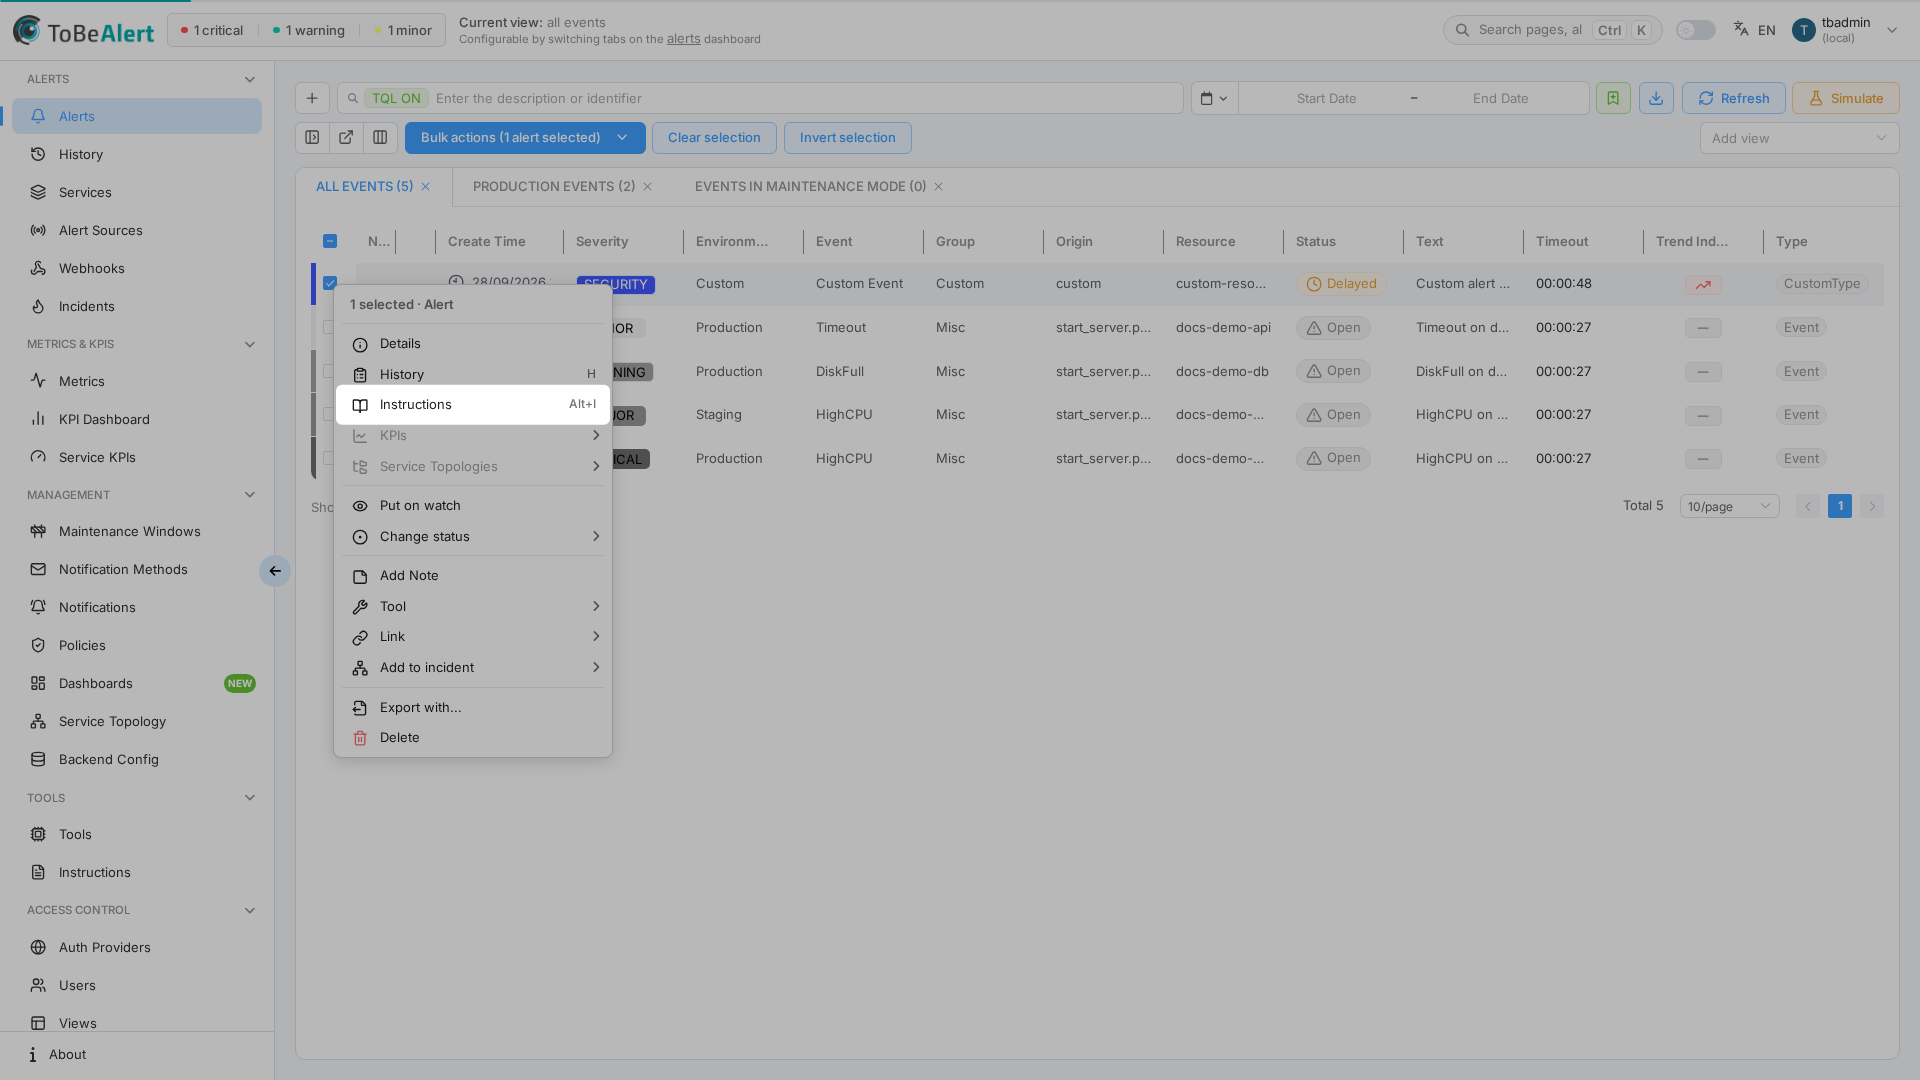Go to page 1 in pagination
1920x1080 pixels.
click(x=1839, y=506)
